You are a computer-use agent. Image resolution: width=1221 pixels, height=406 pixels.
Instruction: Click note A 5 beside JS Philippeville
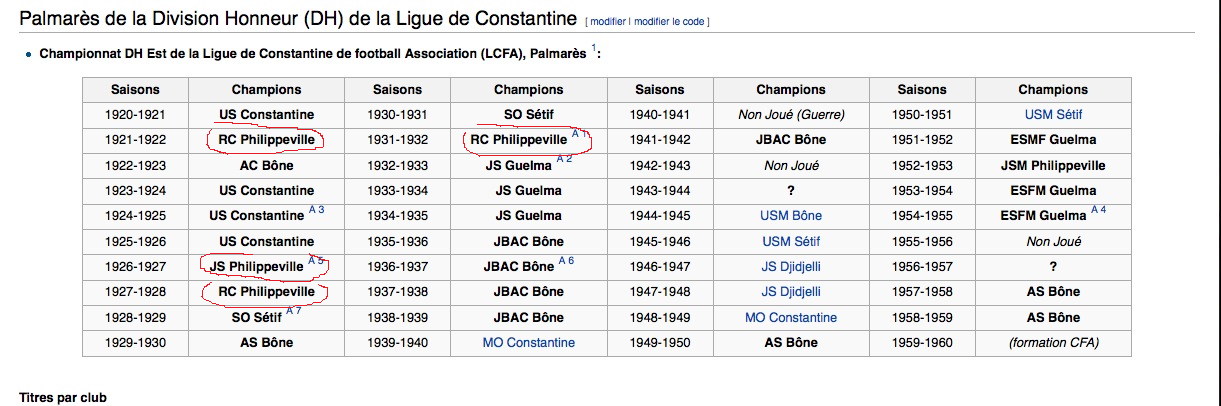[x=317, y=261]
